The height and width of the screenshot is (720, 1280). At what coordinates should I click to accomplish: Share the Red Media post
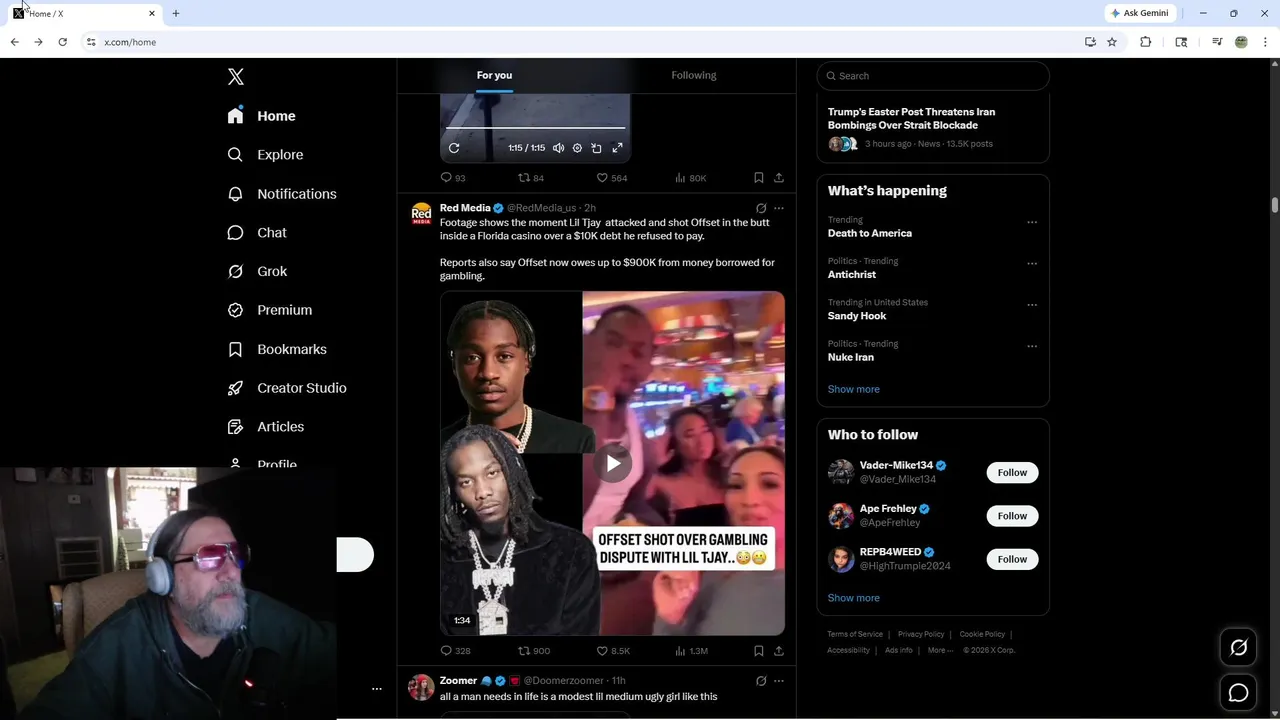[779, 651]
